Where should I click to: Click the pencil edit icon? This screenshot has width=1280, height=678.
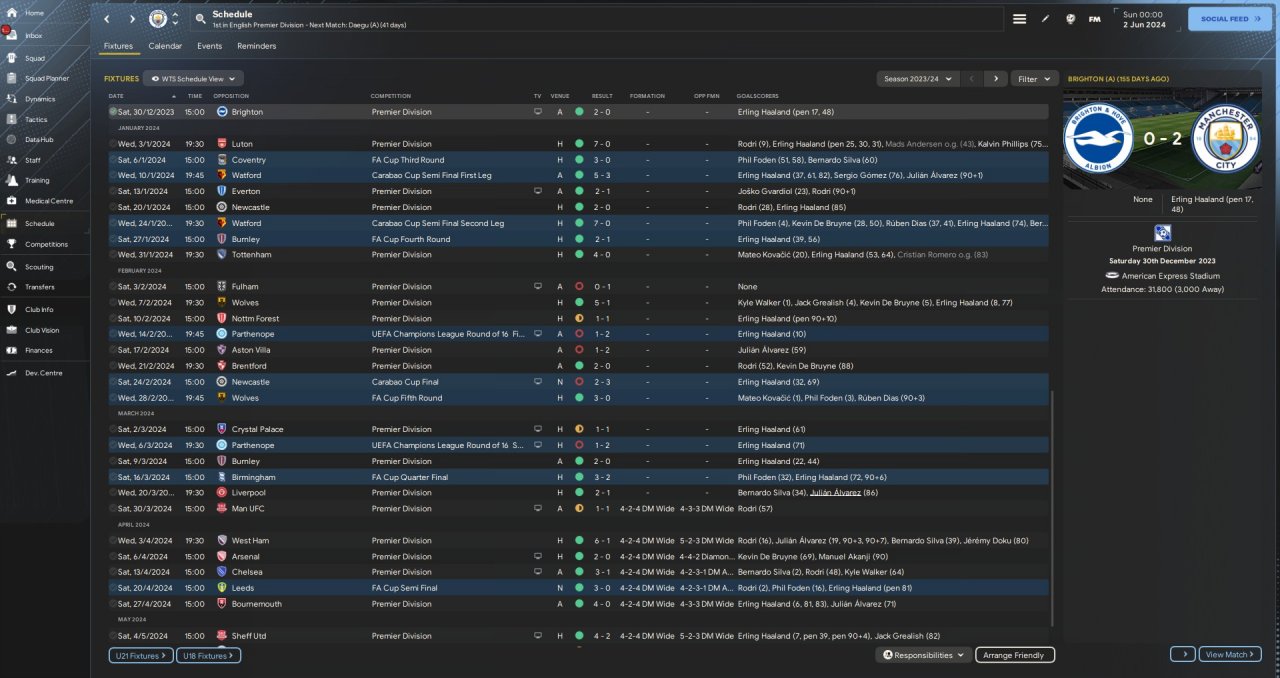[x=1046, y=19]
